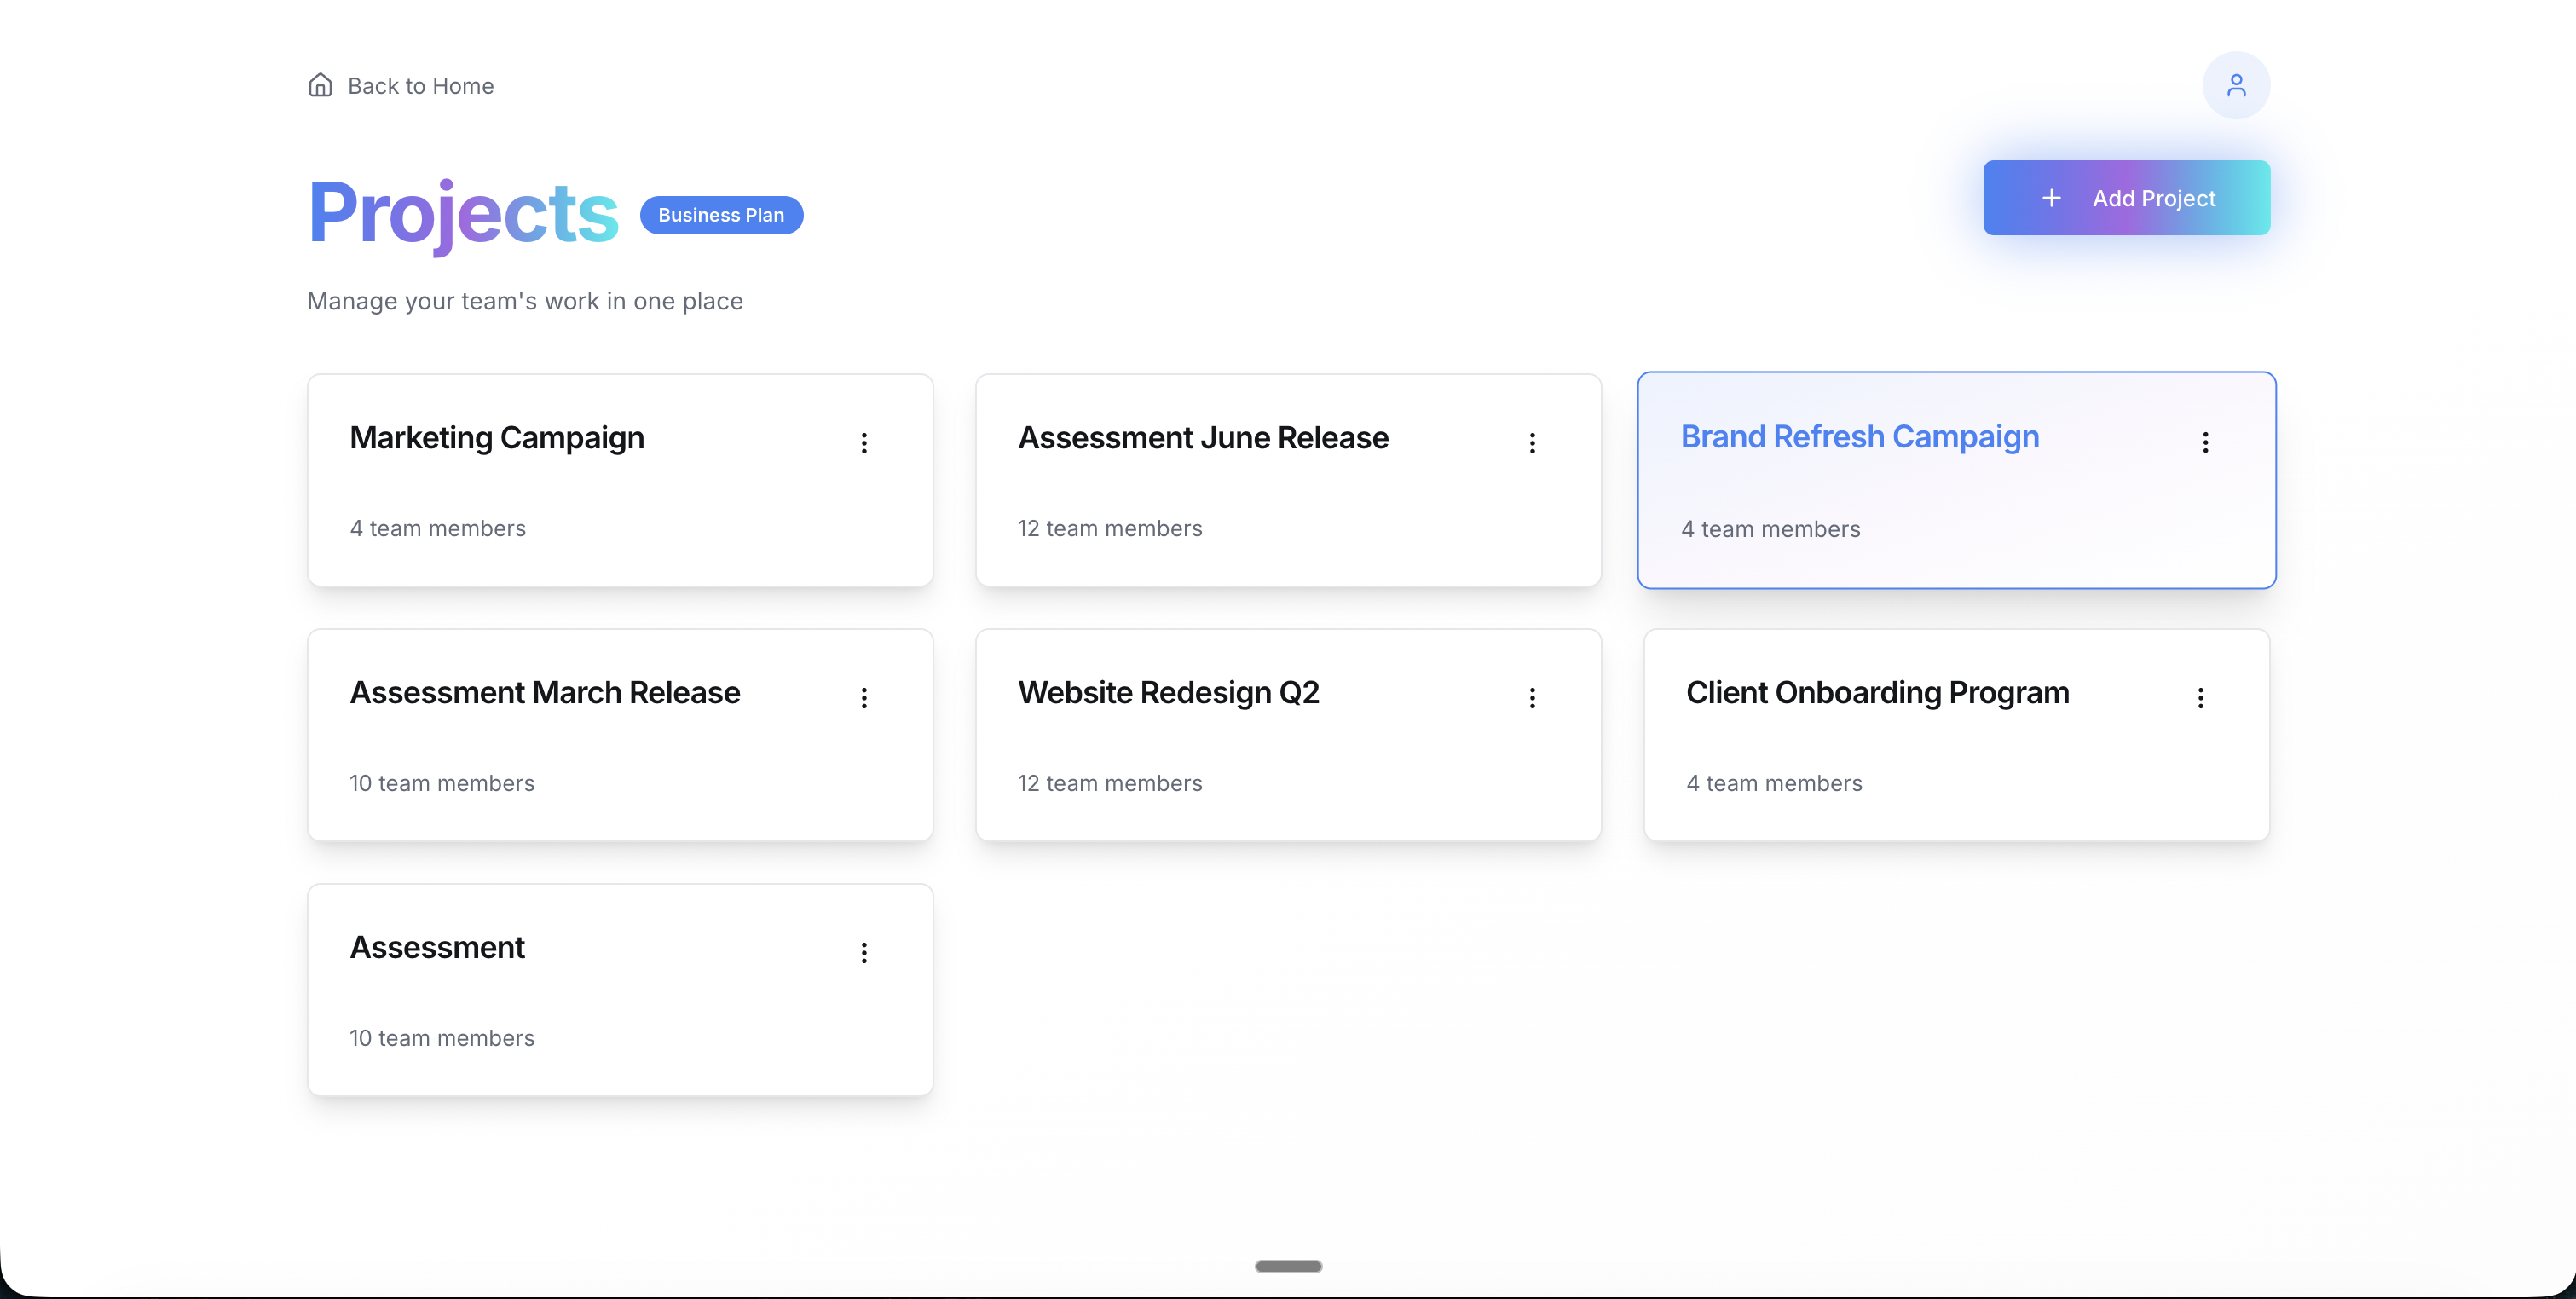2576x1299 pixels.
Task: Open the Marketing Campaign three-dot menu
Action: pyautogui.click(x=864, y=443)
